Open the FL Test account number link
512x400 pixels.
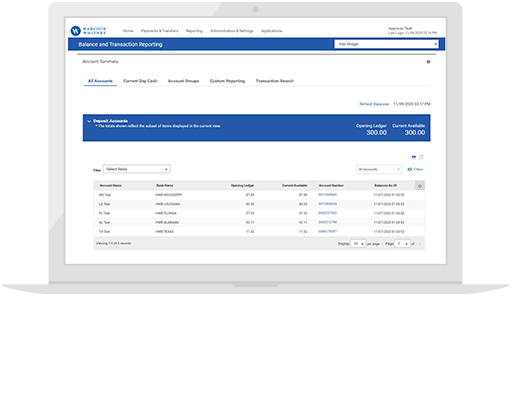(x=328, y=213)
